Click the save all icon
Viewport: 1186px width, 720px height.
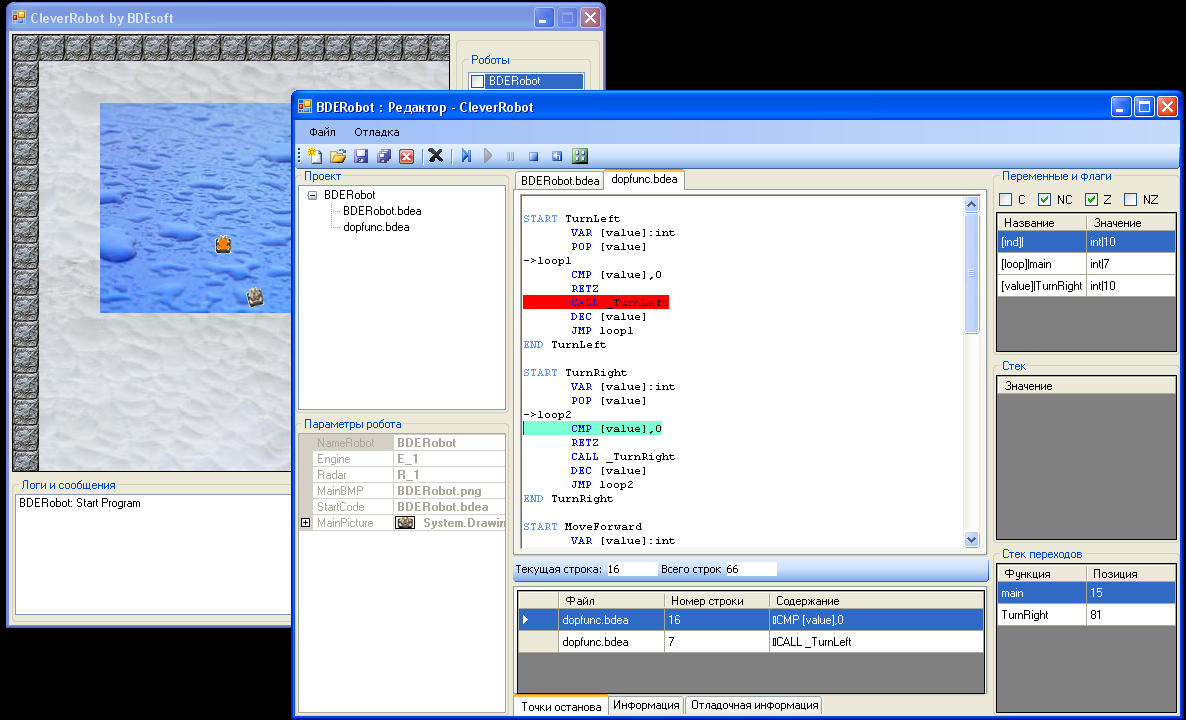tap(383, 156)
